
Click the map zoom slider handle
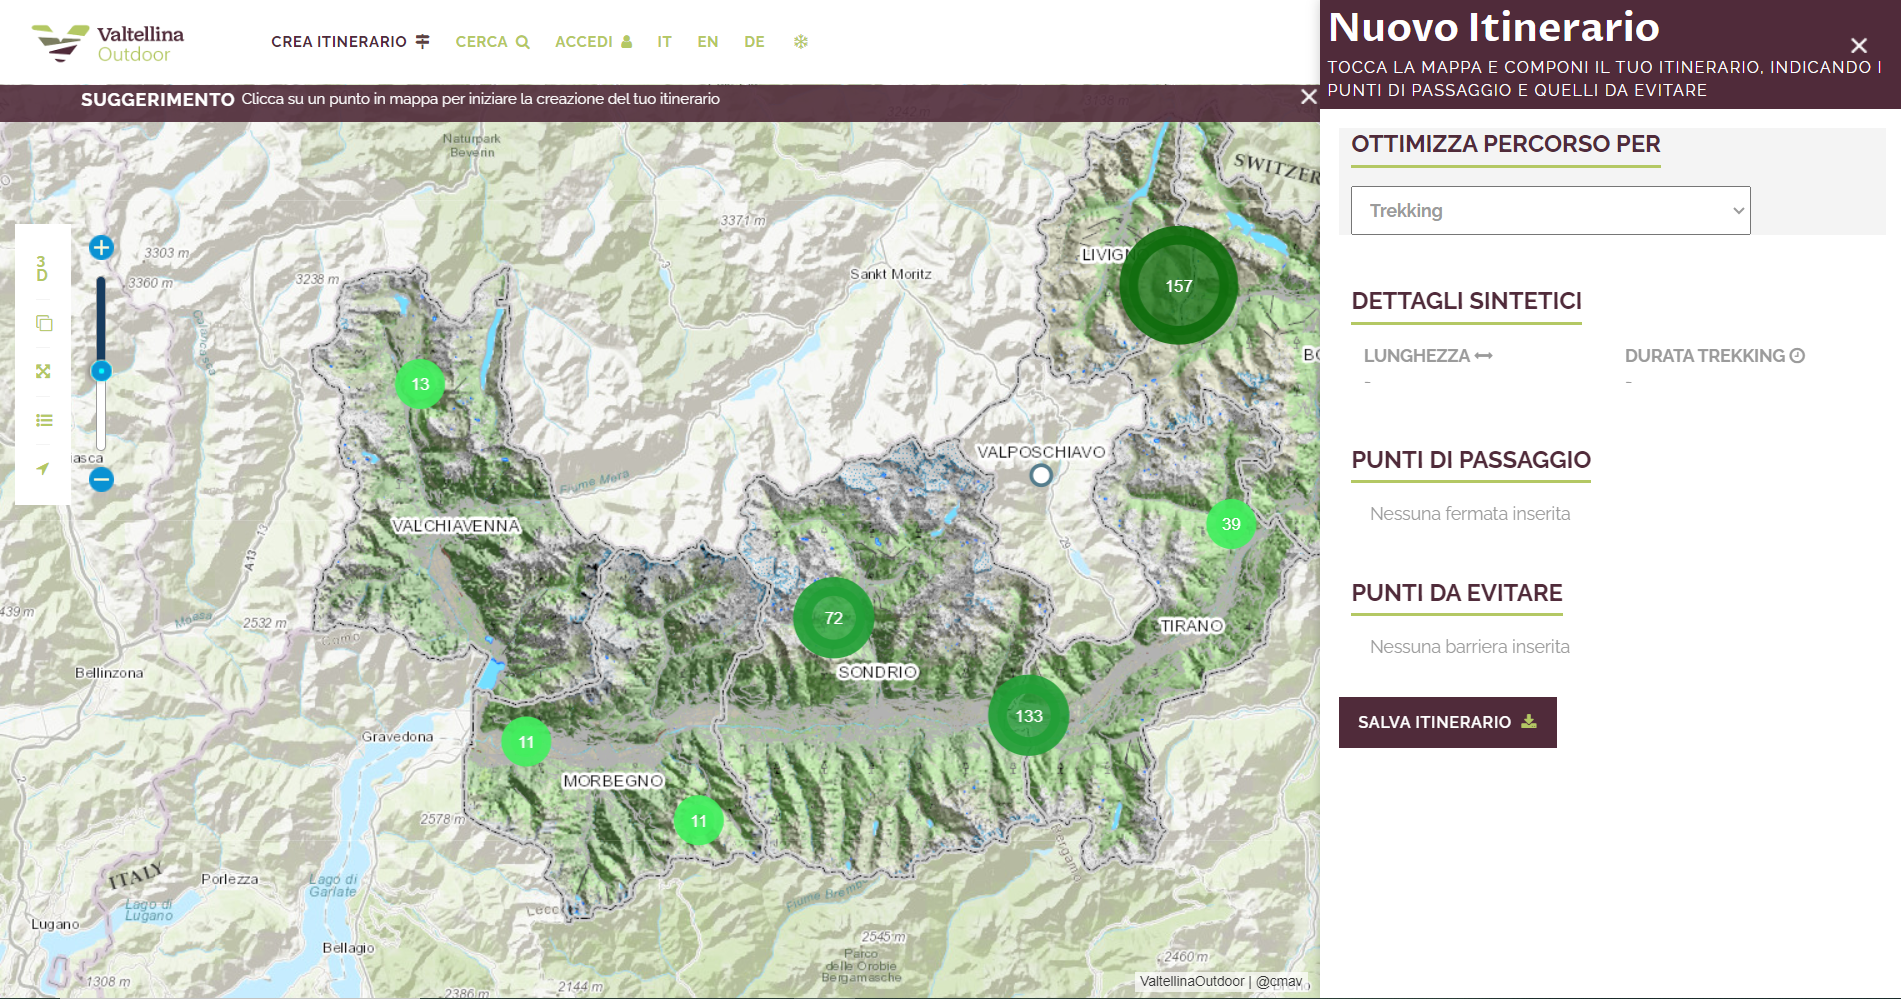click(x=101, y=372)
